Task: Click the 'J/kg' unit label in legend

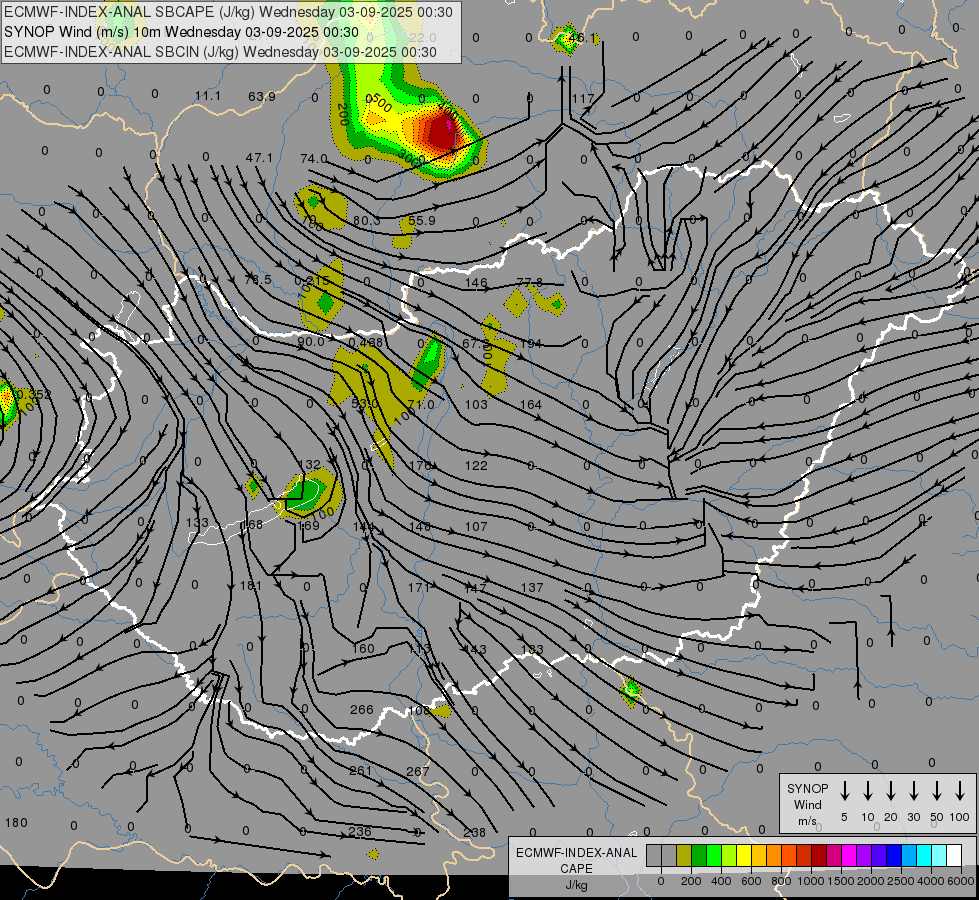Action: [576, 885]
